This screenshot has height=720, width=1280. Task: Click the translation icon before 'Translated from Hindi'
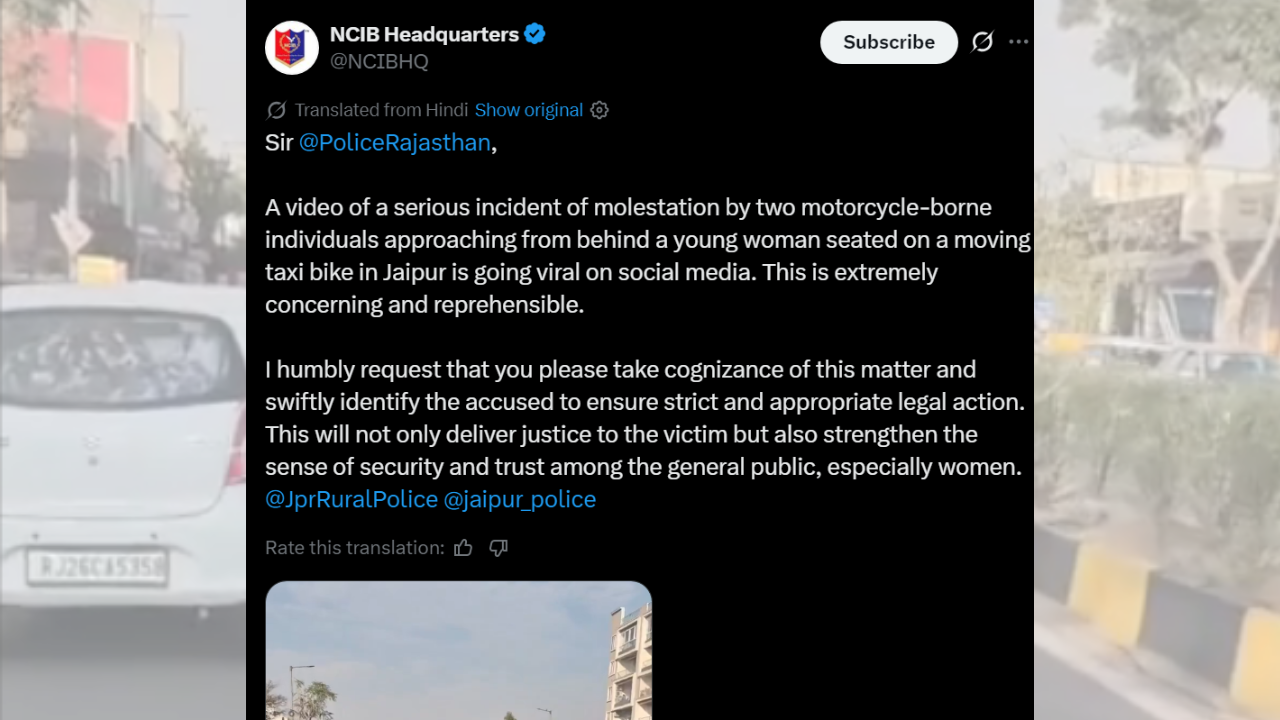pyautogui.click(x=276, y=110)
